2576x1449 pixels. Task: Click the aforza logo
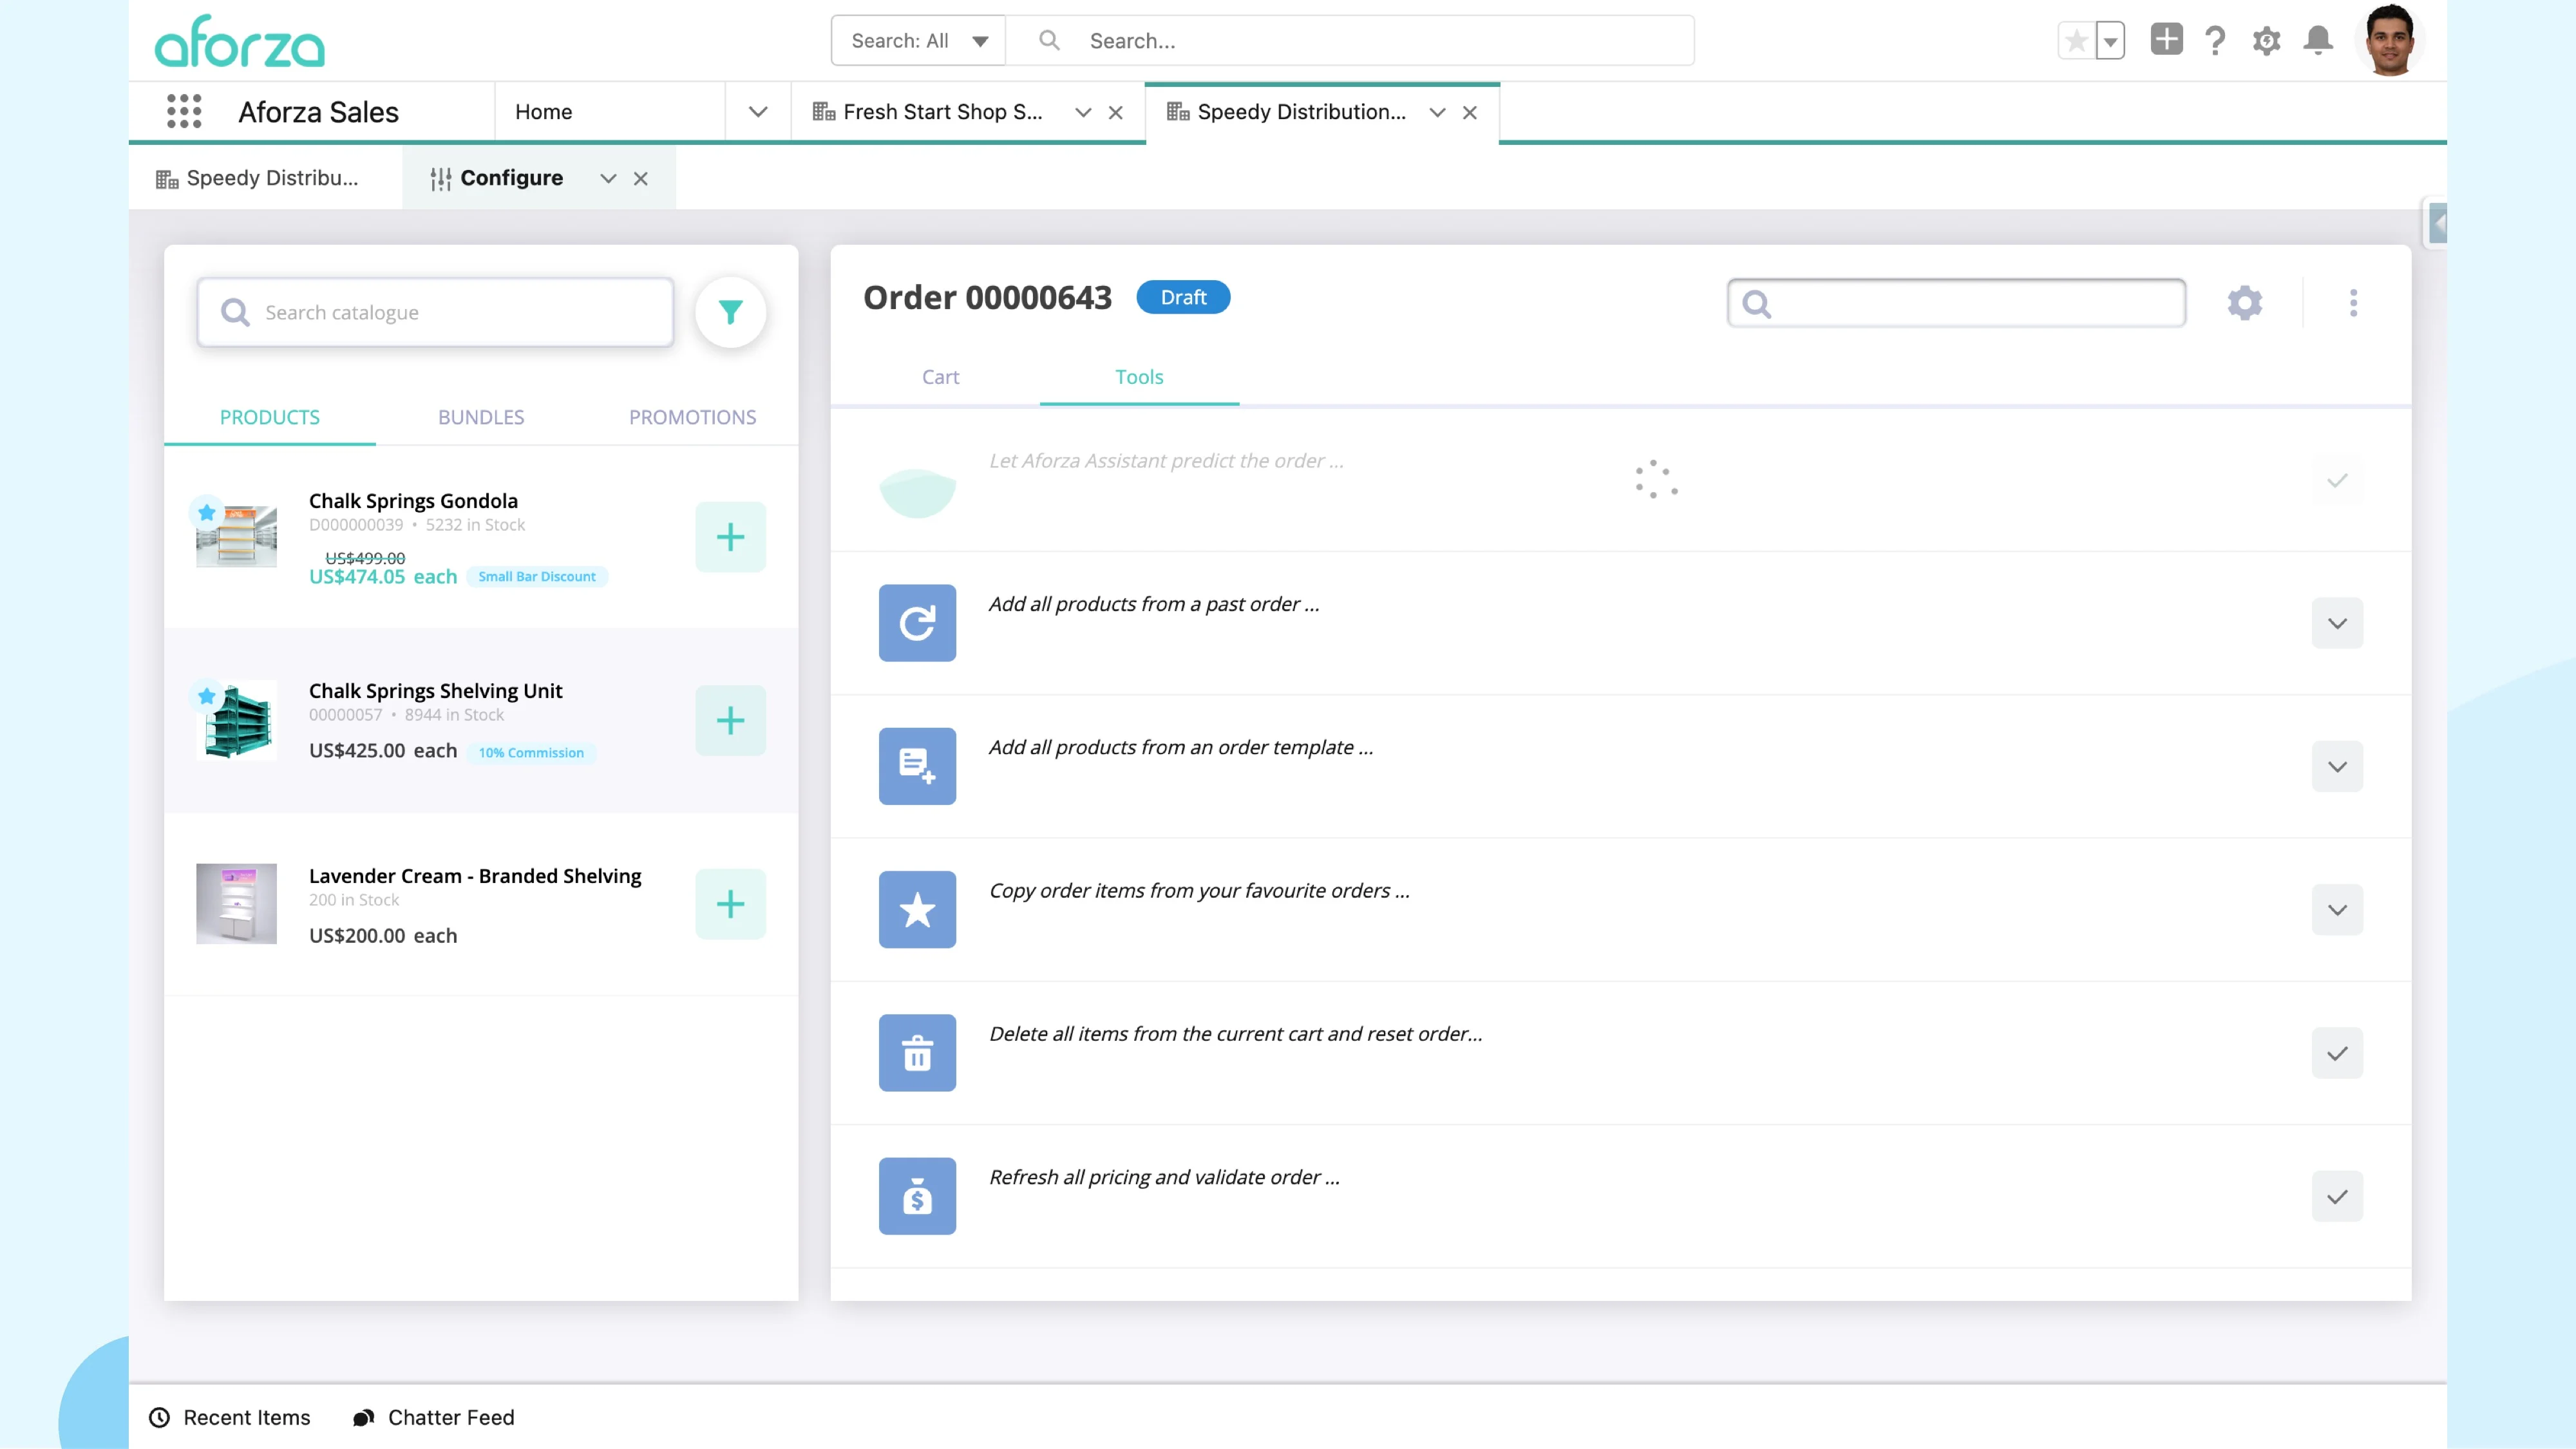coord(240,41)
